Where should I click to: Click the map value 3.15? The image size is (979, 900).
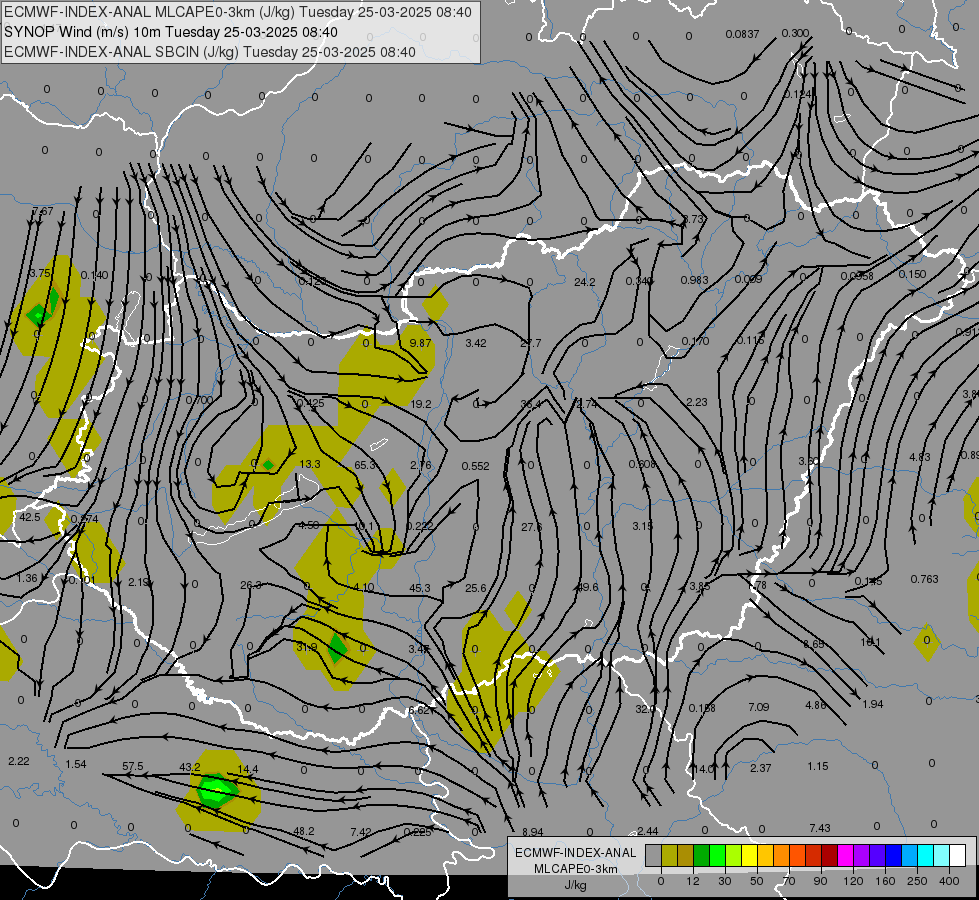click(x=642, y=526)
